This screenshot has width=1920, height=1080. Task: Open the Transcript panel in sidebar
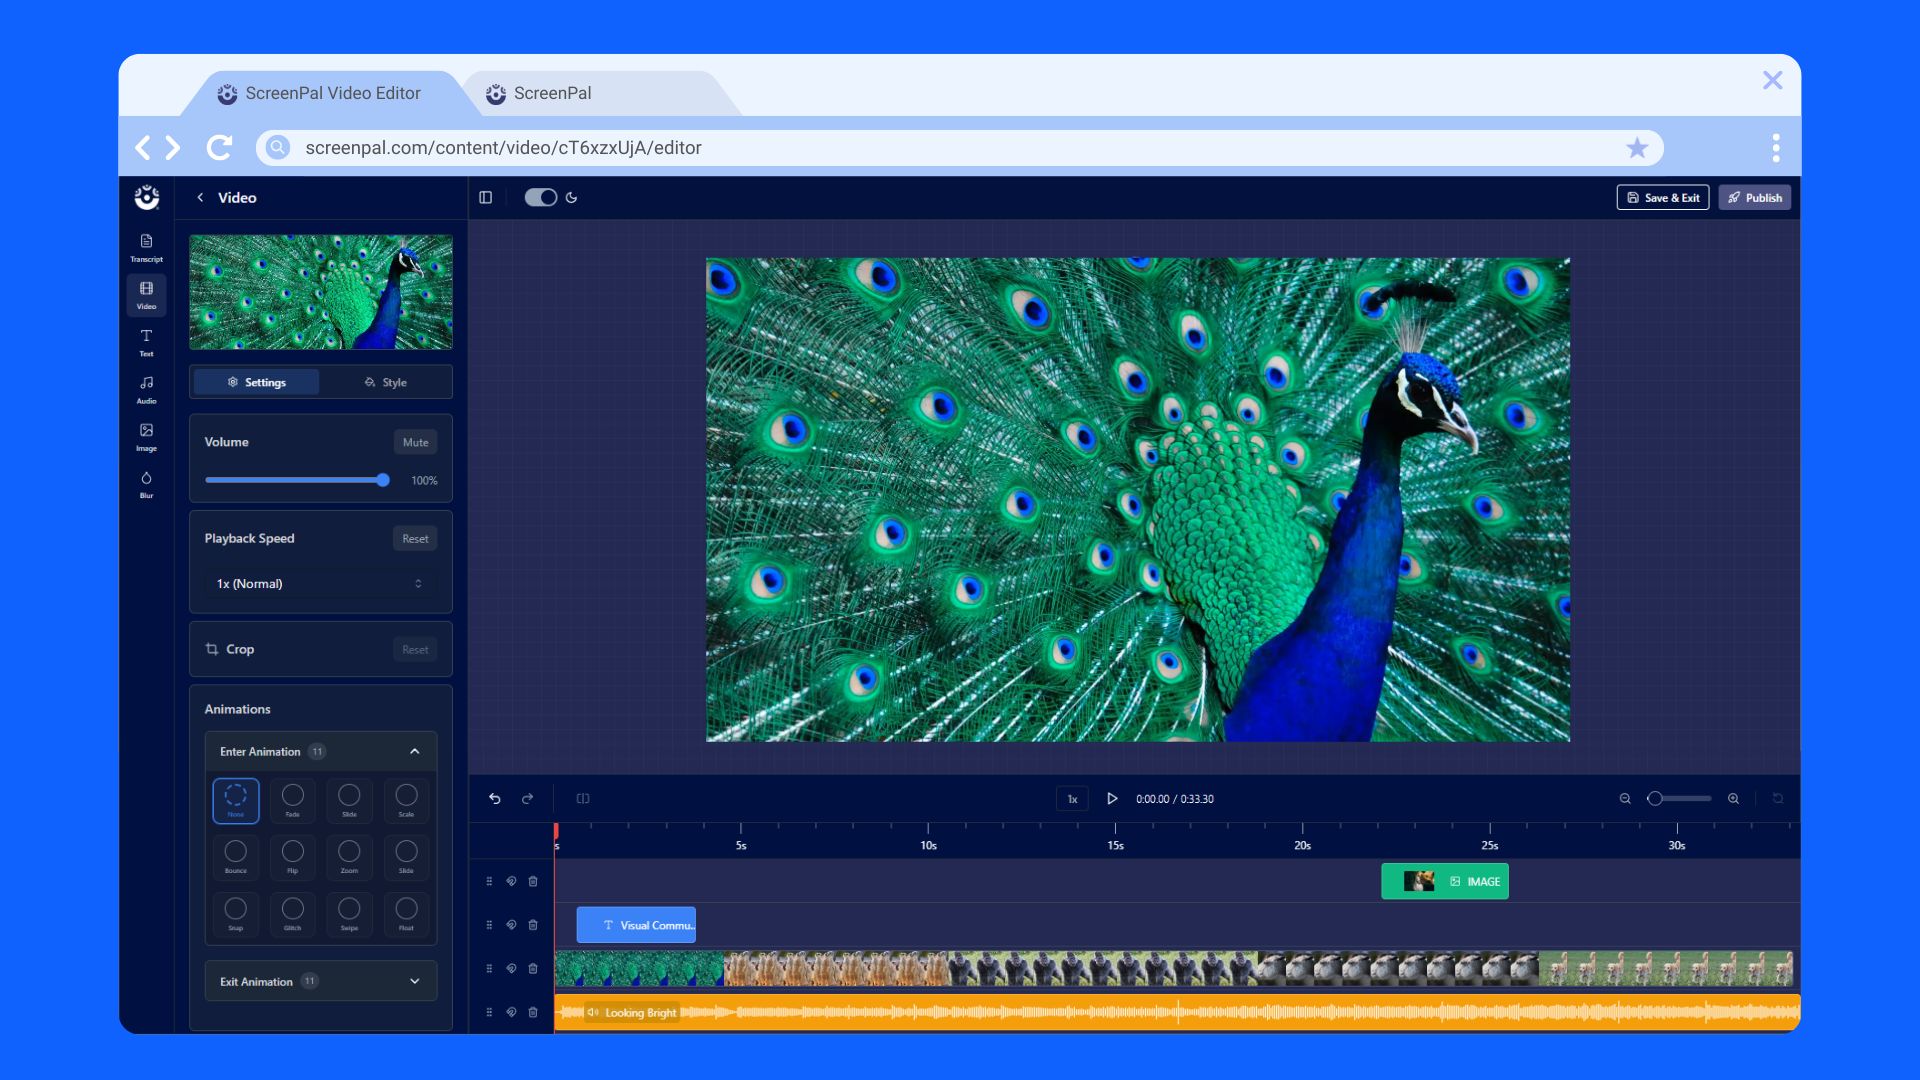[x=146, y=245]
